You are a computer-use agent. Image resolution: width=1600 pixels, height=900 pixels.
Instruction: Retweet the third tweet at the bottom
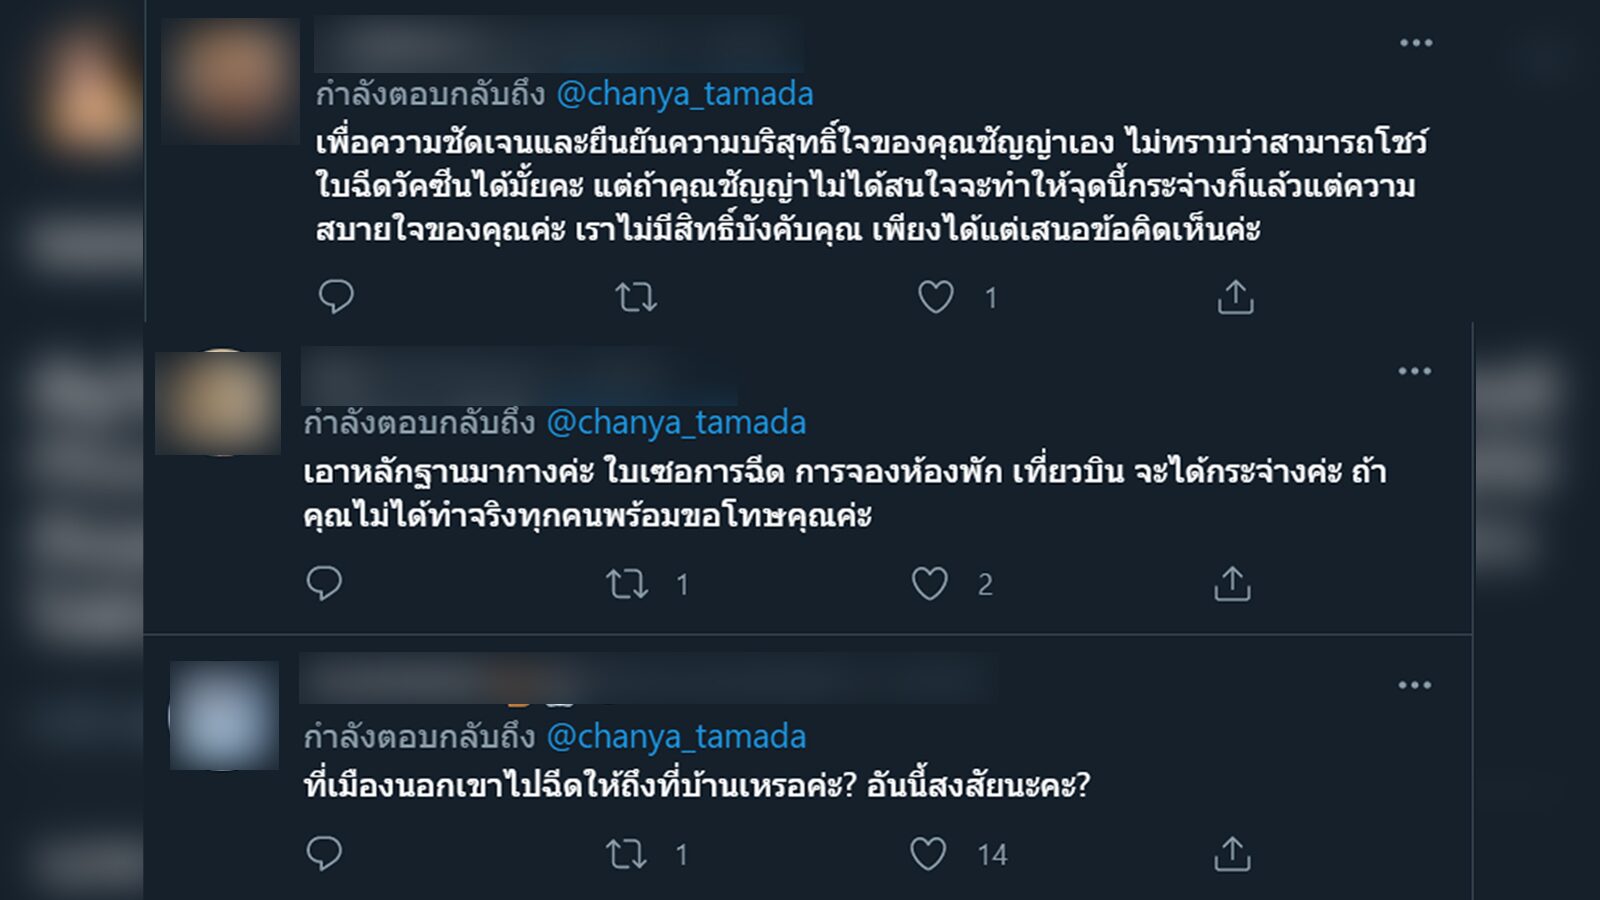tap(627, 854)
